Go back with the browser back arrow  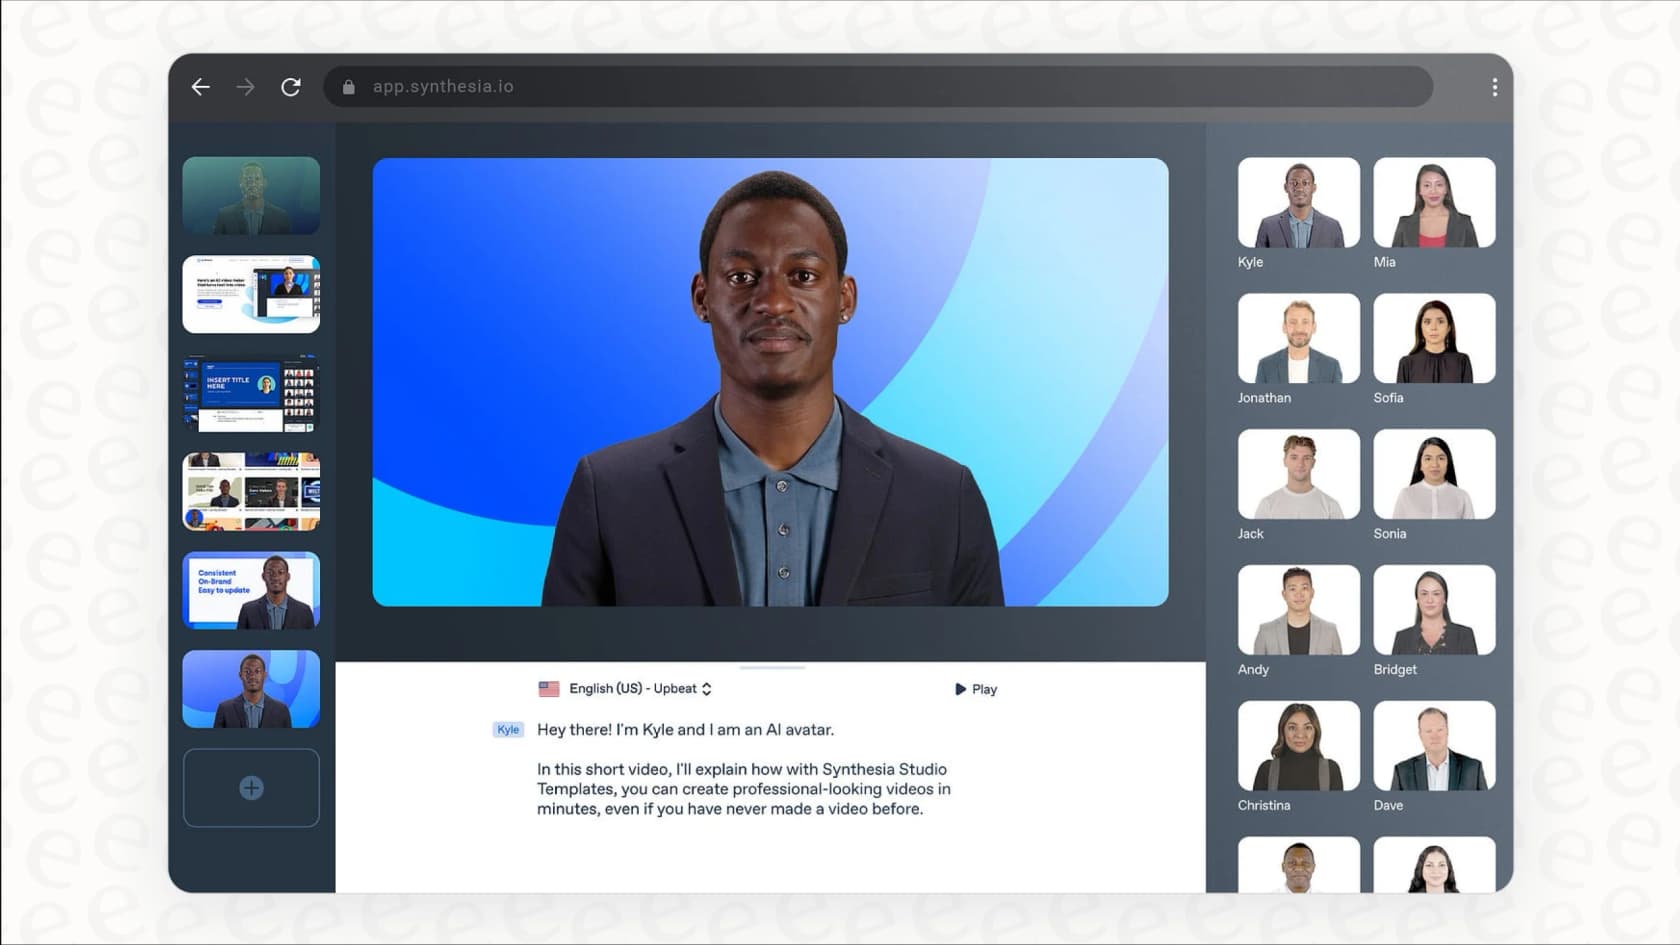coord(201,87)
